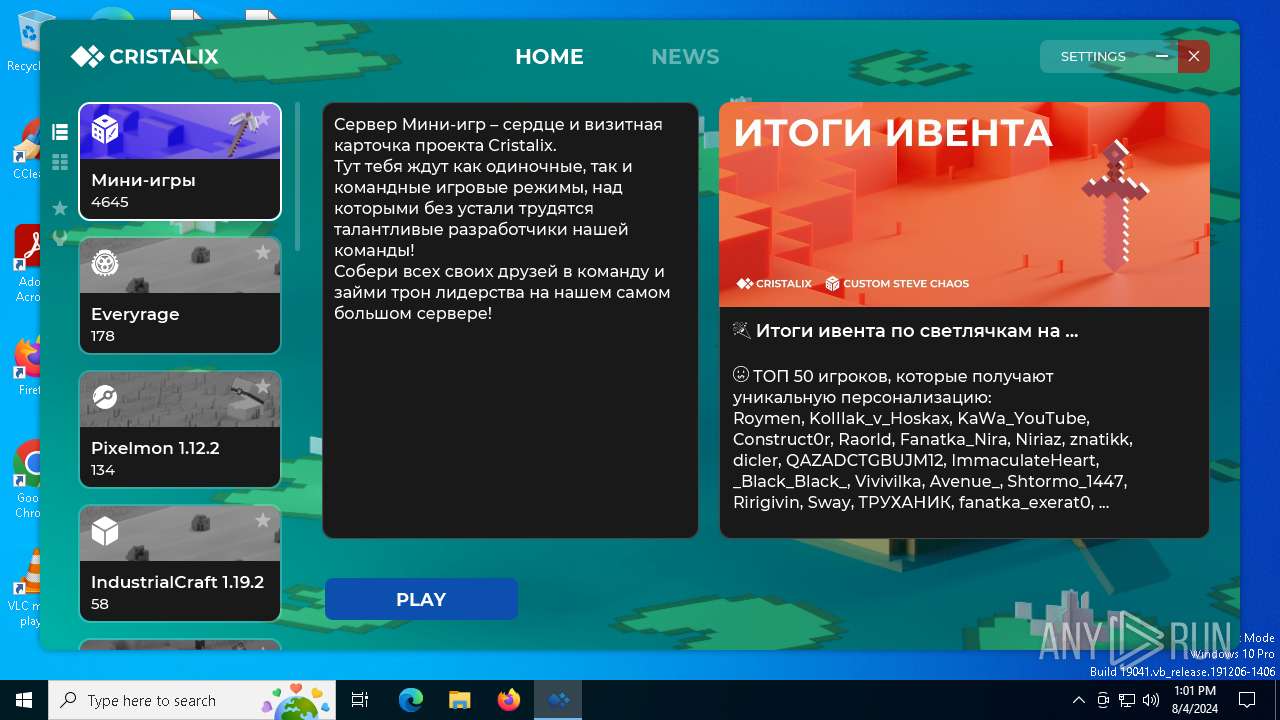
Task: Open Task View on the taskbar
Action: tap(360, 700)
